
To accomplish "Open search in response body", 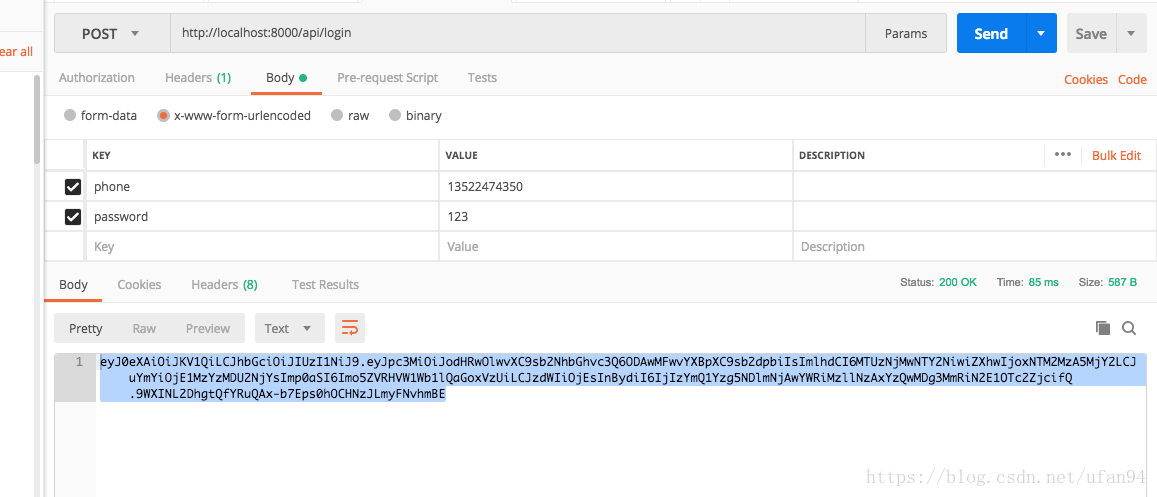I will click(x=1128, y=328).
